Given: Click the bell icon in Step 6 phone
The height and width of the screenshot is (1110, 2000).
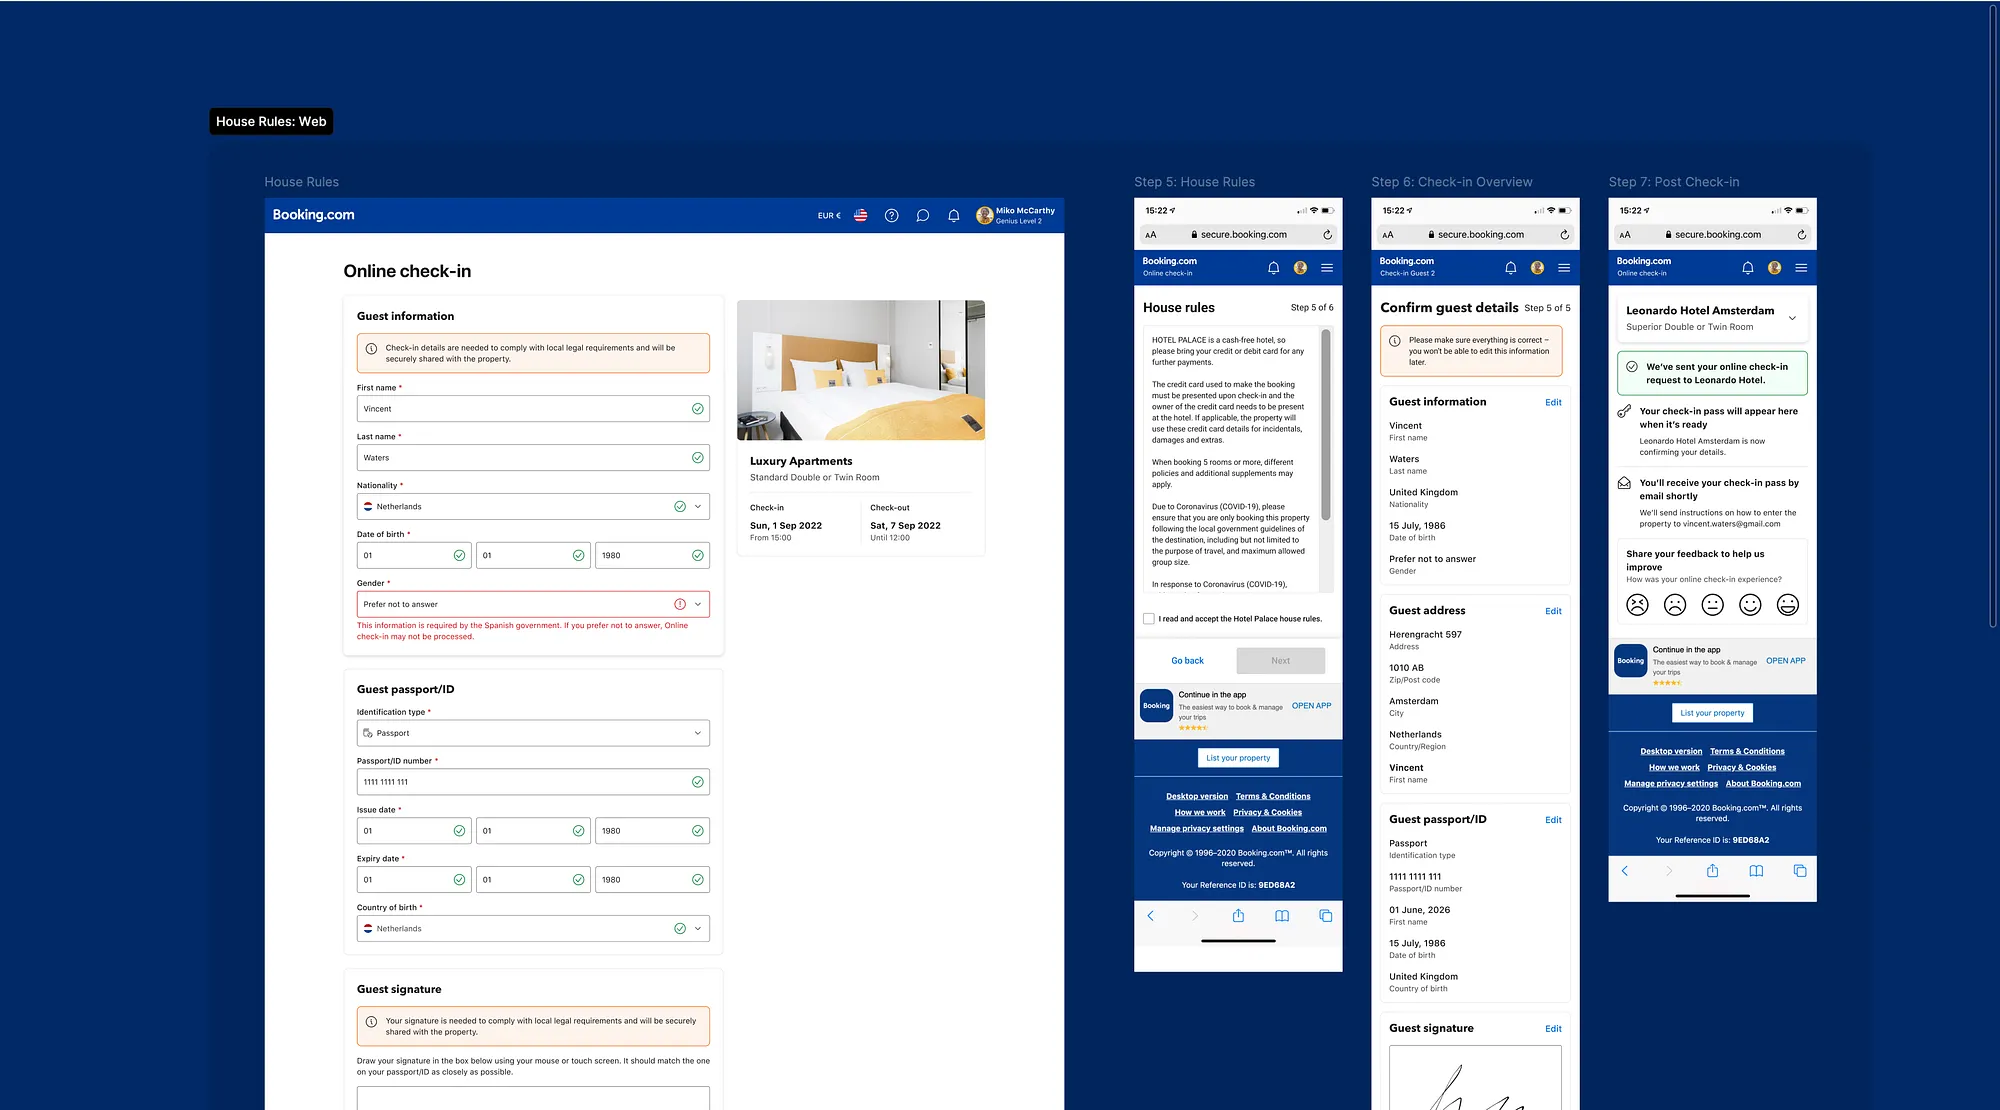Looking at the screenshot, I should [1510, 268].
